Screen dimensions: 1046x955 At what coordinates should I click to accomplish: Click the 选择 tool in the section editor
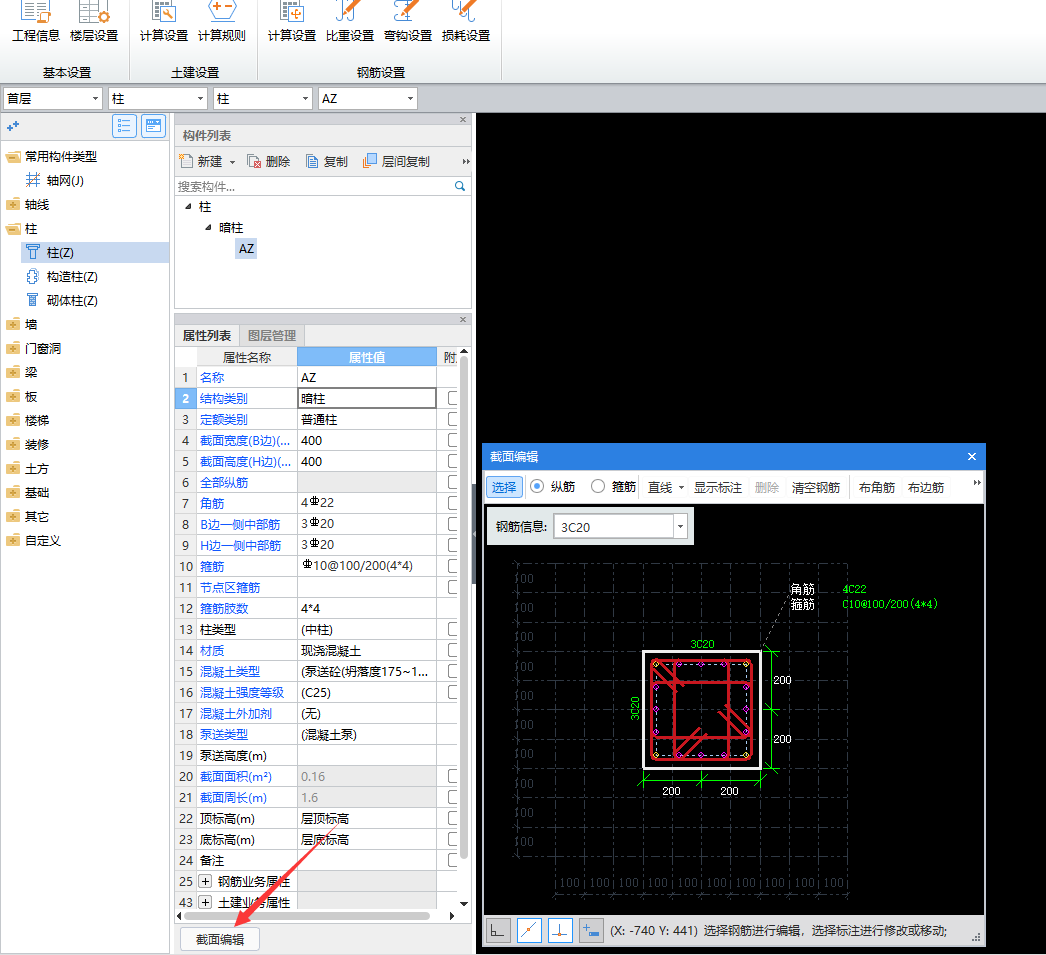pyautogui.click(x=504, y=488)
